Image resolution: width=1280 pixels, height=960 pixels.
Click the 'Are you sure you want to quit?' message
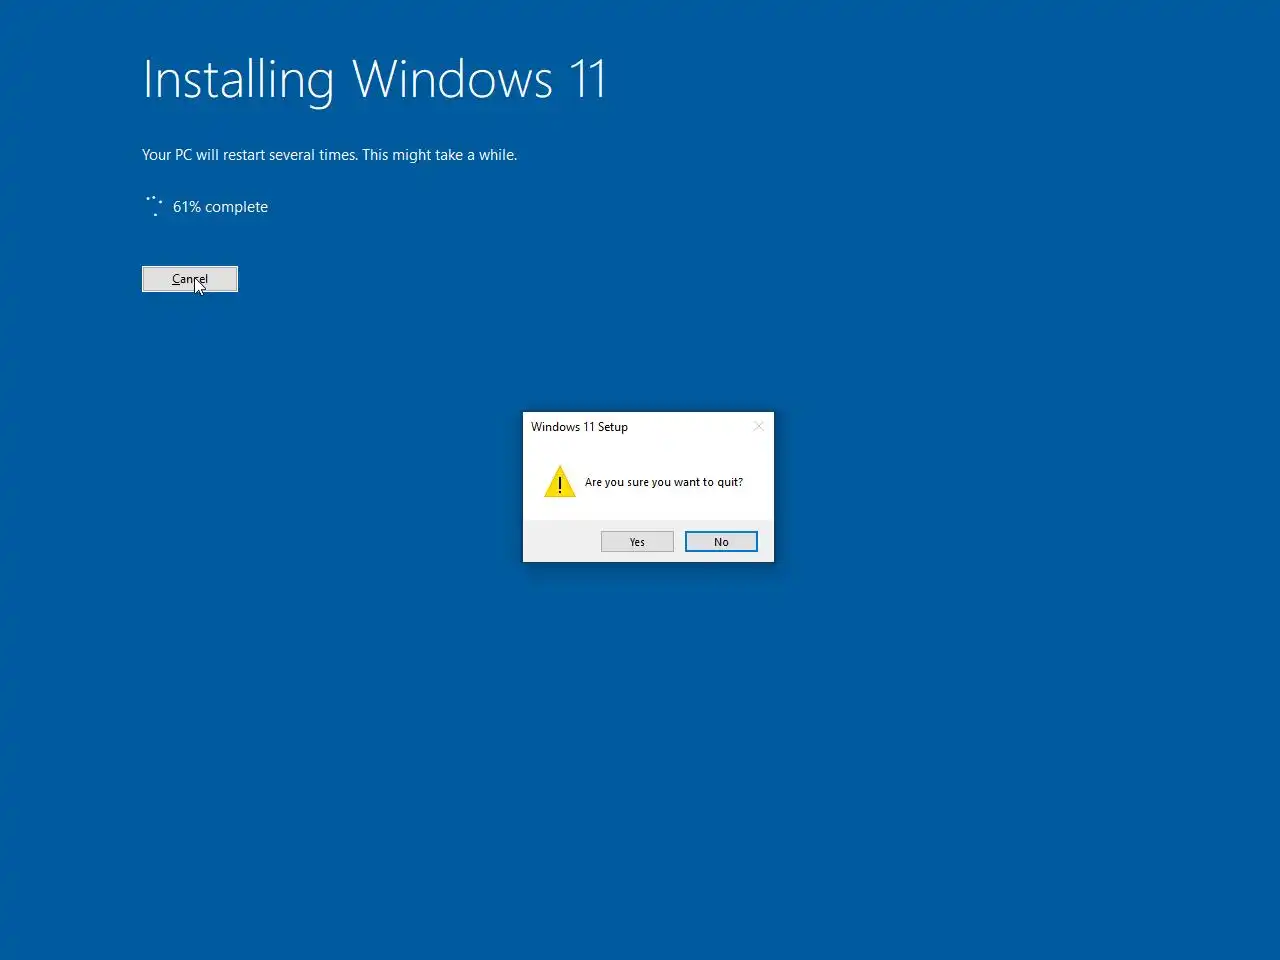coord(664,482)
